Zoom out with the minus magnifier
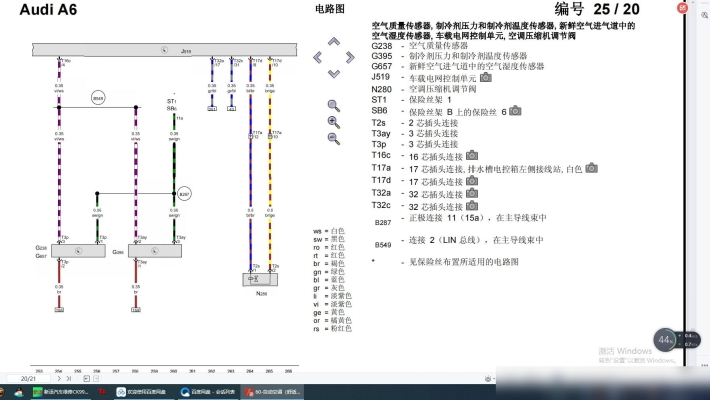 [x=334, y=139]
